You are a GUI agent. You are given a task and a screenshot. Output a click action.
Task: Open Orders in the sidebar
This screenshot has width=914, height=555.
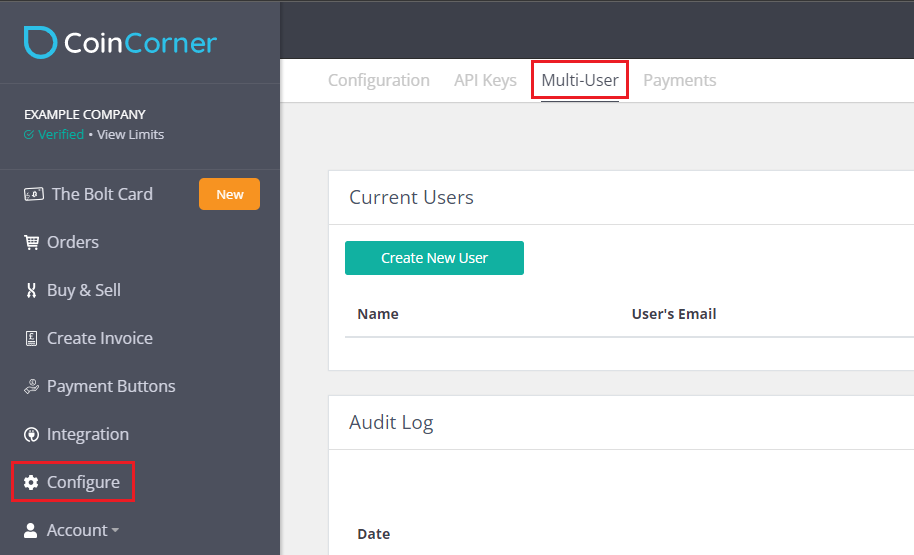(x=73, y=242)
